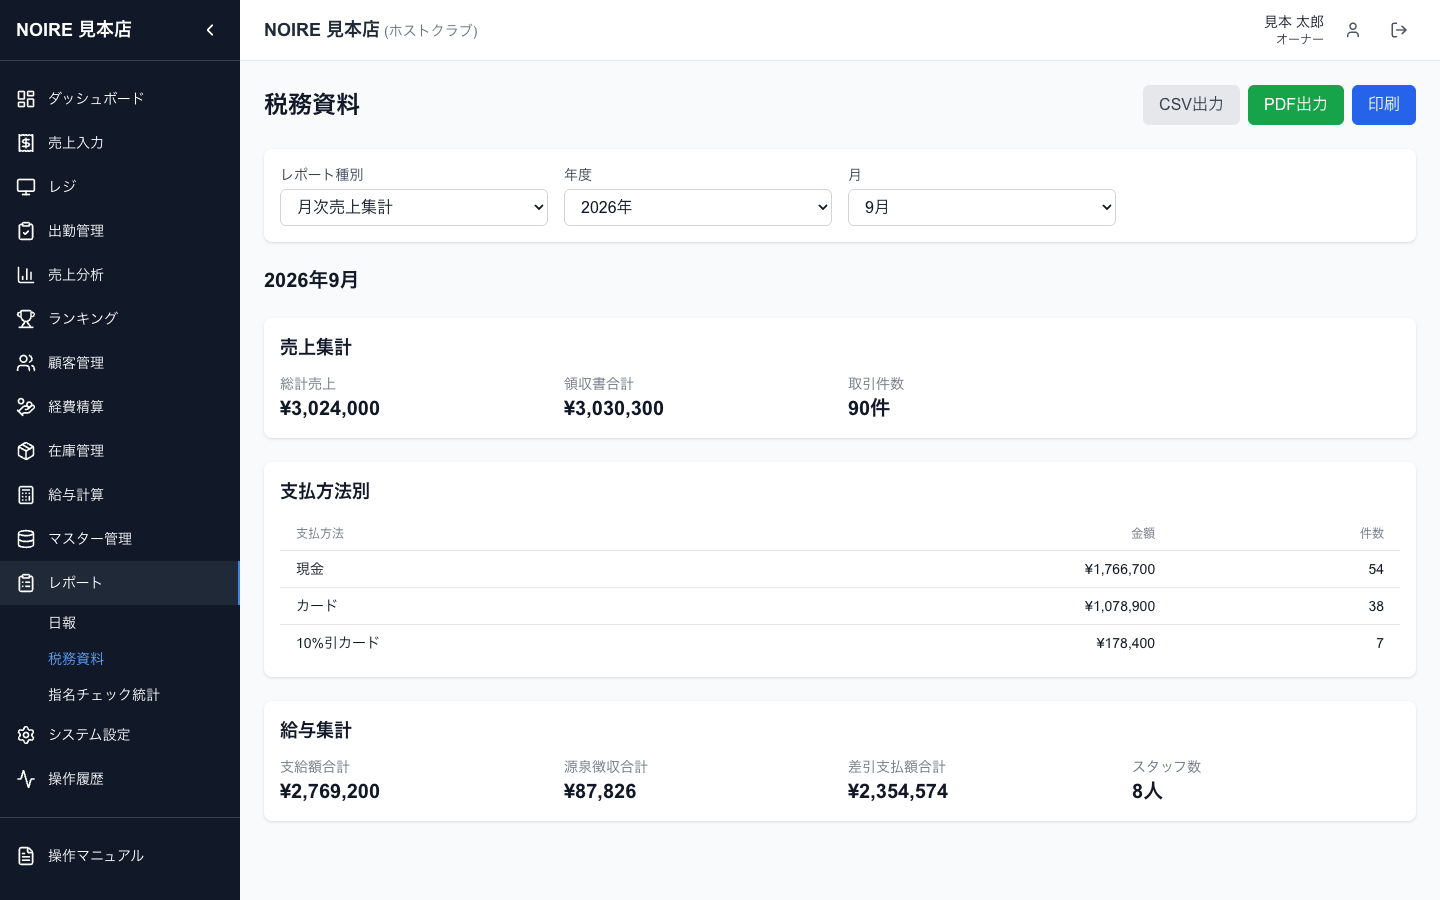The height and width of the screenshot is (900, 1440).
Task: Open the 月 dropdown showing 9月
Action: click(x=982, y=207)
